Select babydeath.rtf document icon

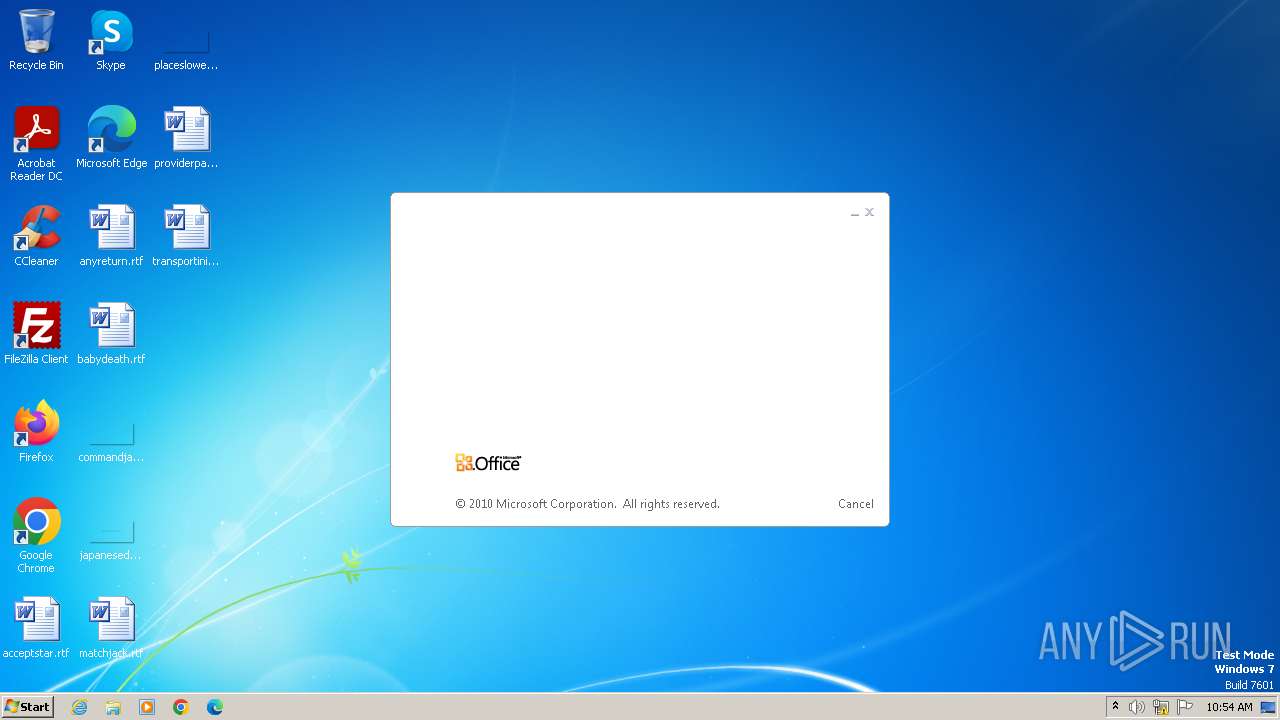(x=111, y=334)
